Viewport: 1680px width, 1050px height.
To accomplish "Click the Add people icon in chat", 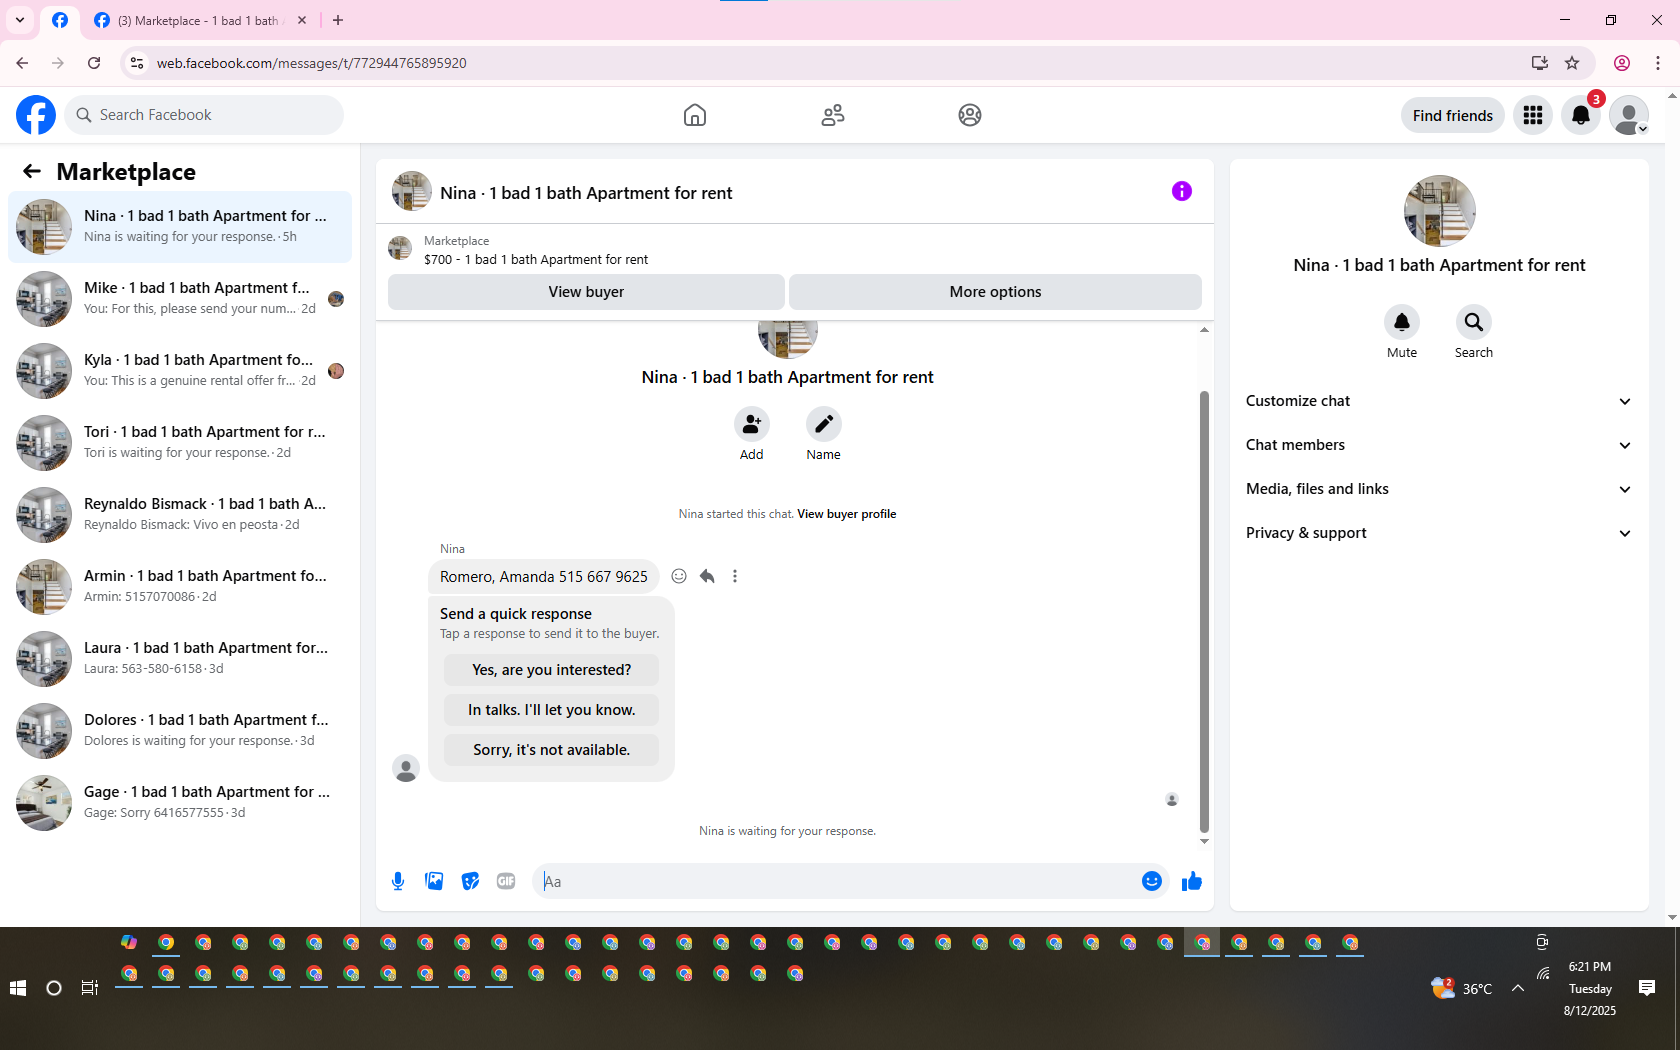I will [752, 424].
